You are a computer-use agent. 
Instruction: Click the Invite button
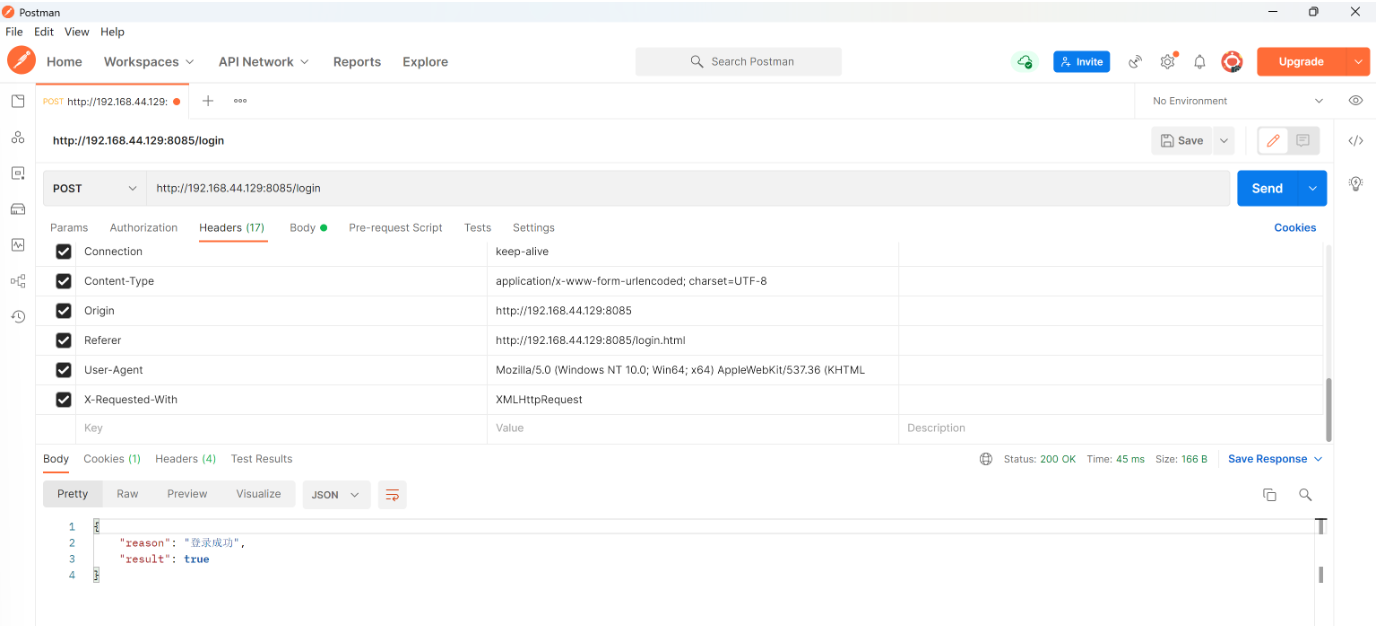point(1081,62)
